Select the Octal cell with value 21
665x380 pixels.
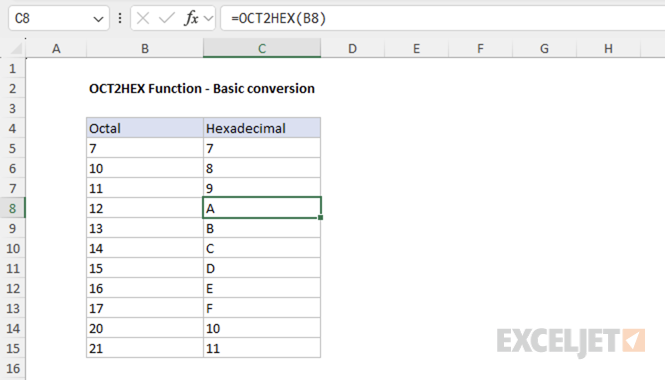coord(145,348)
